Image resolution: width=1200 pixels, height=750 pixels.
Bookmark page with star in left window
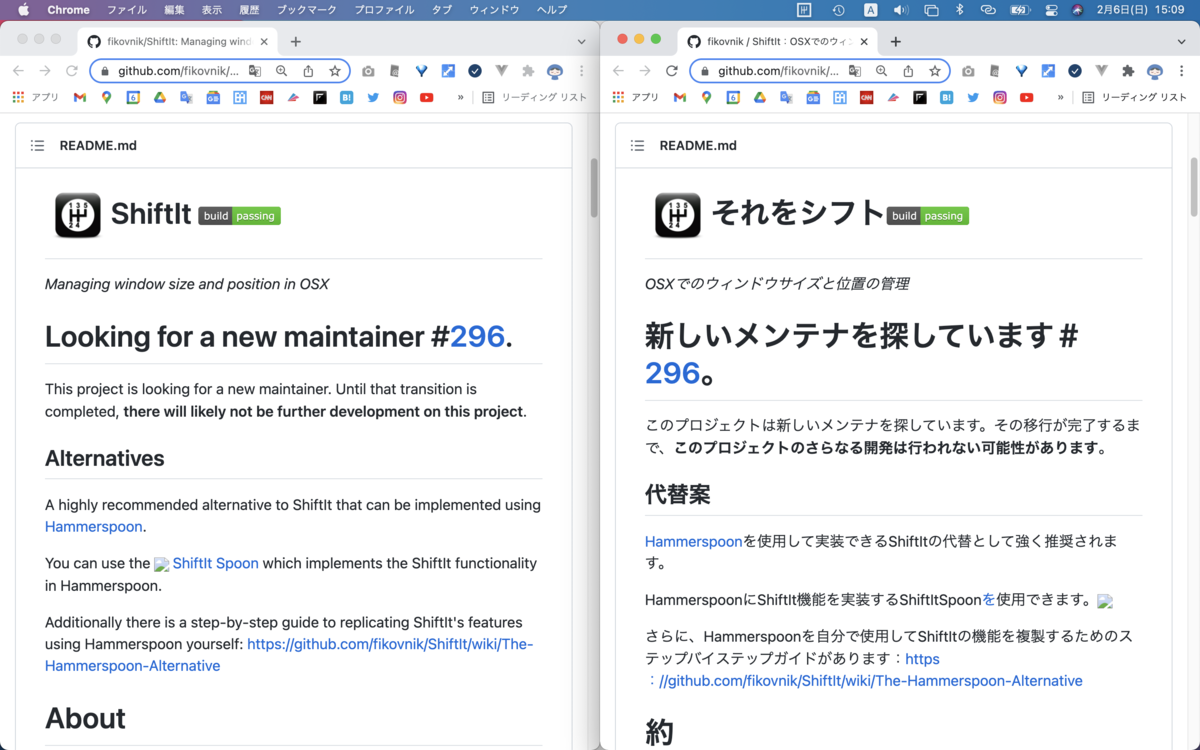coord(335,71)
